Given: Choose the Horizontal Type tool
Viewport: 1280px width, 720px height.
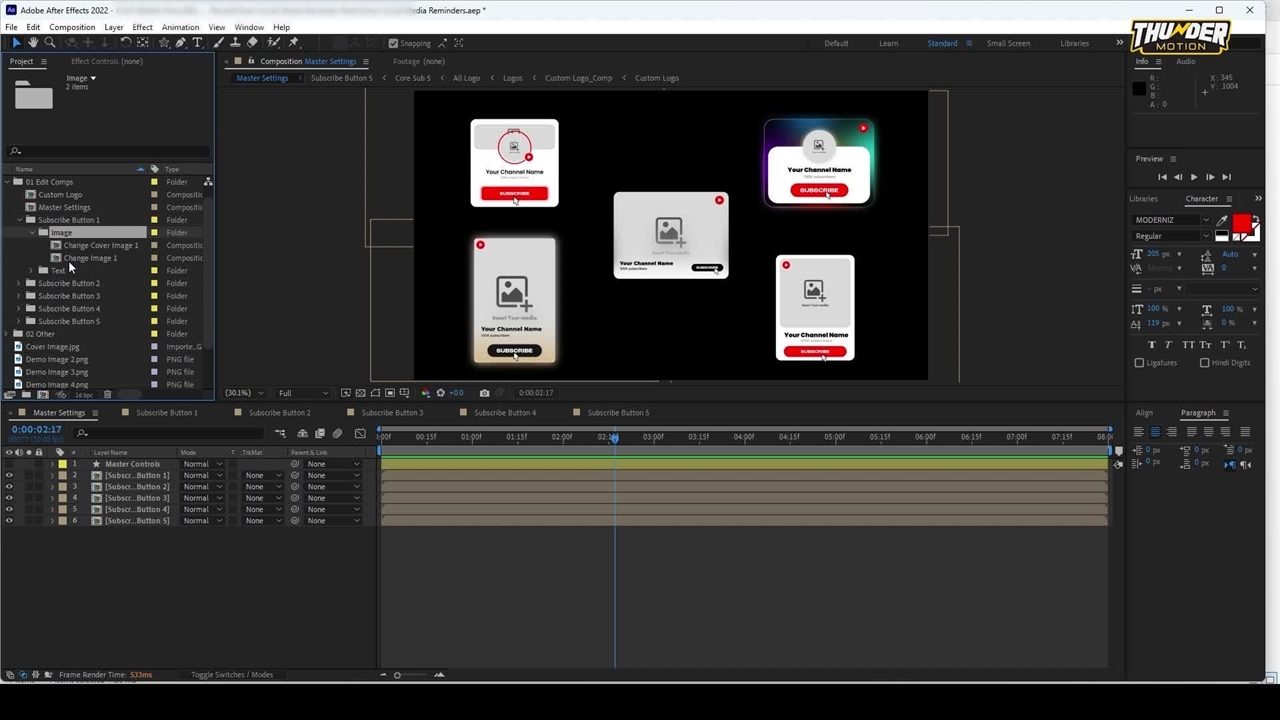Looking at the screenshot, I should pyautogui.click(x=198, y=43).
